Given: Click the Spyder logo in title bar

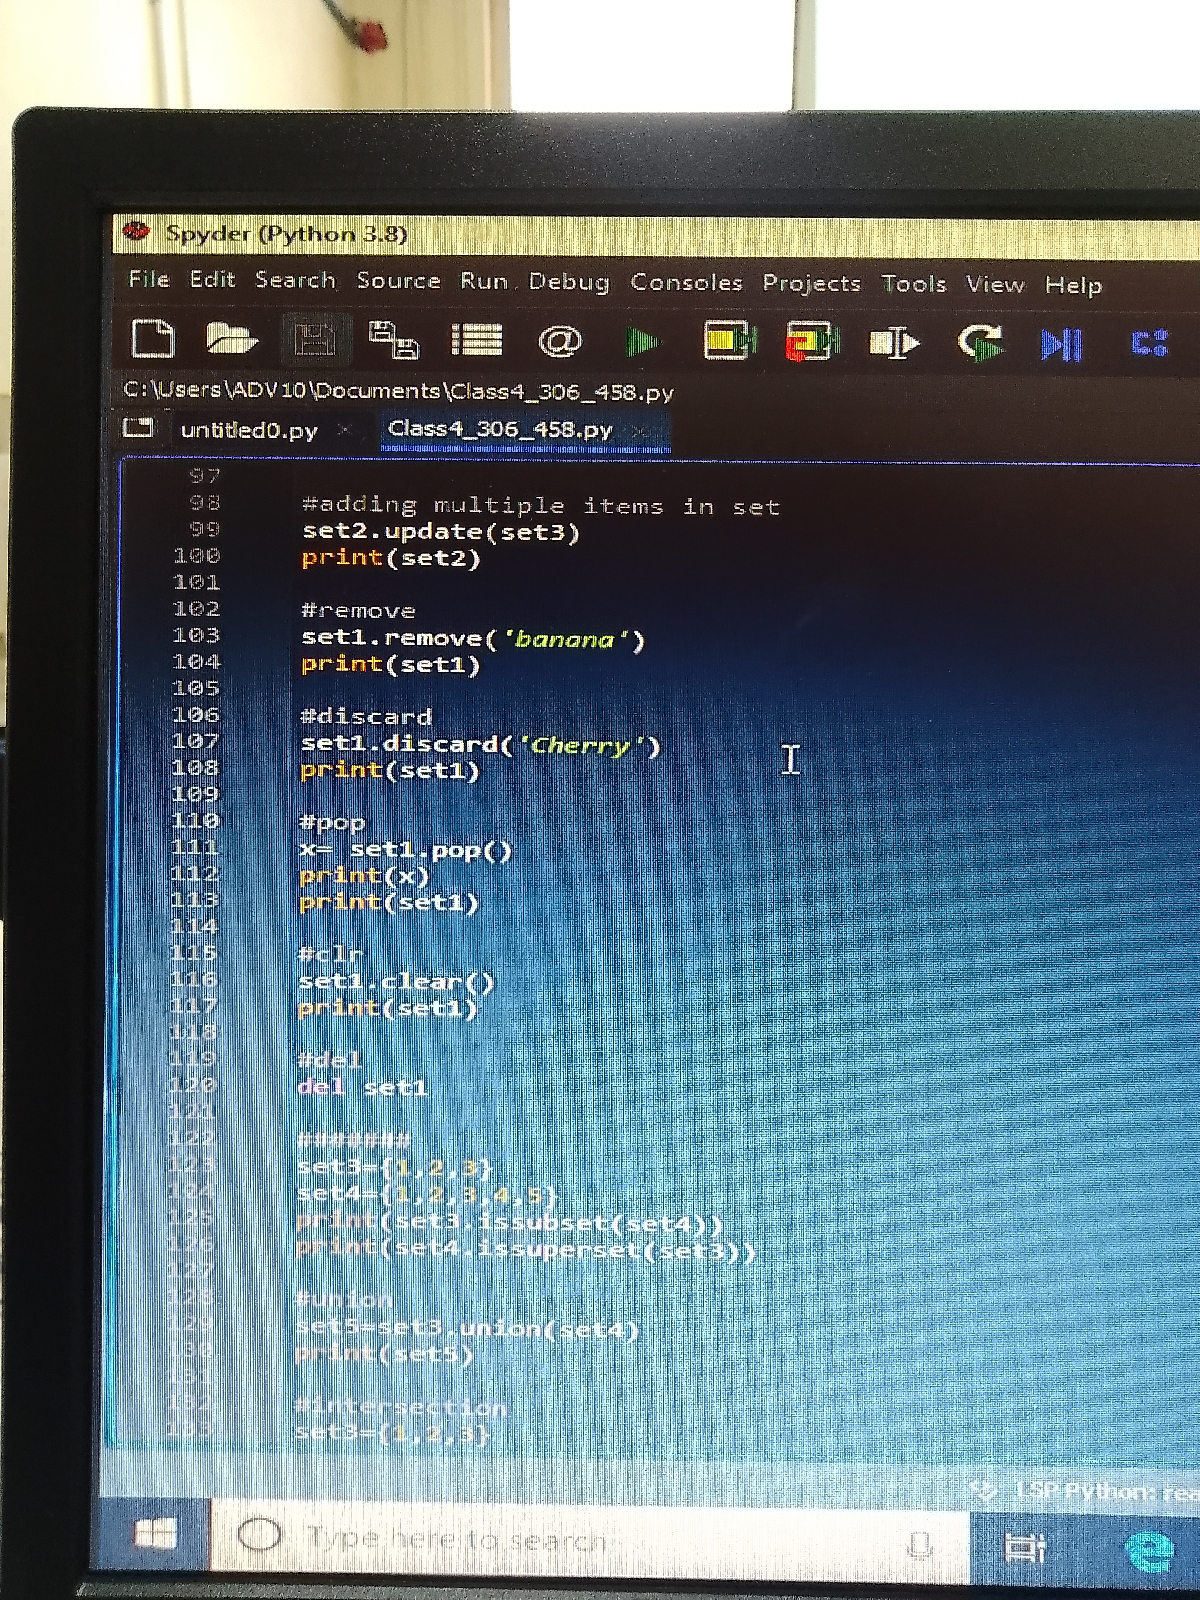Looking at the screenshot, I should (136, 233).
